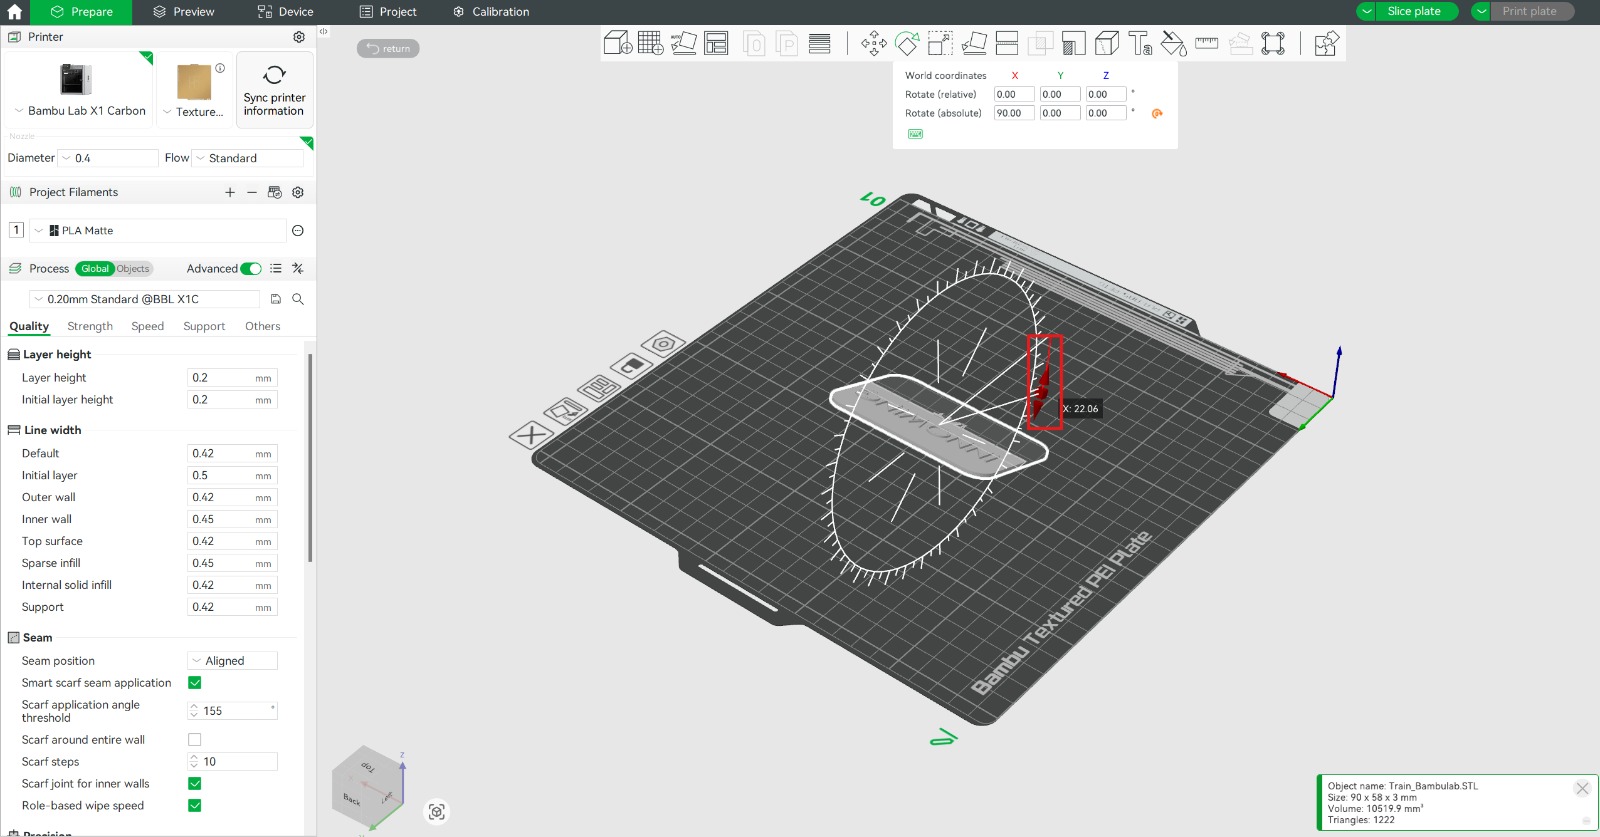Select the Measure ruler tool
Image resolution: width=1600 pixels, height=837 pixels.
tap(1207, 43)
